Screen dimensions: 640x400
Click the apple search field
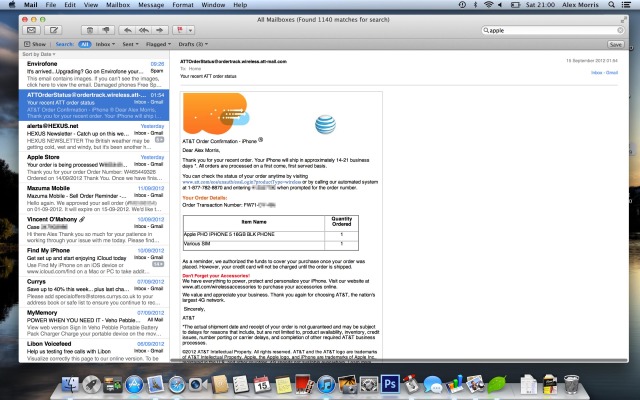click(553, 30)
